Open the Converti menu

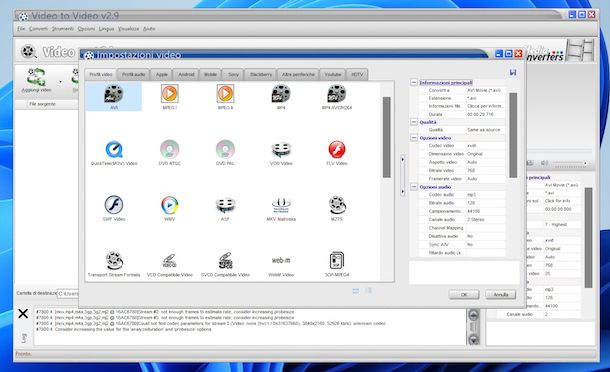38,29
